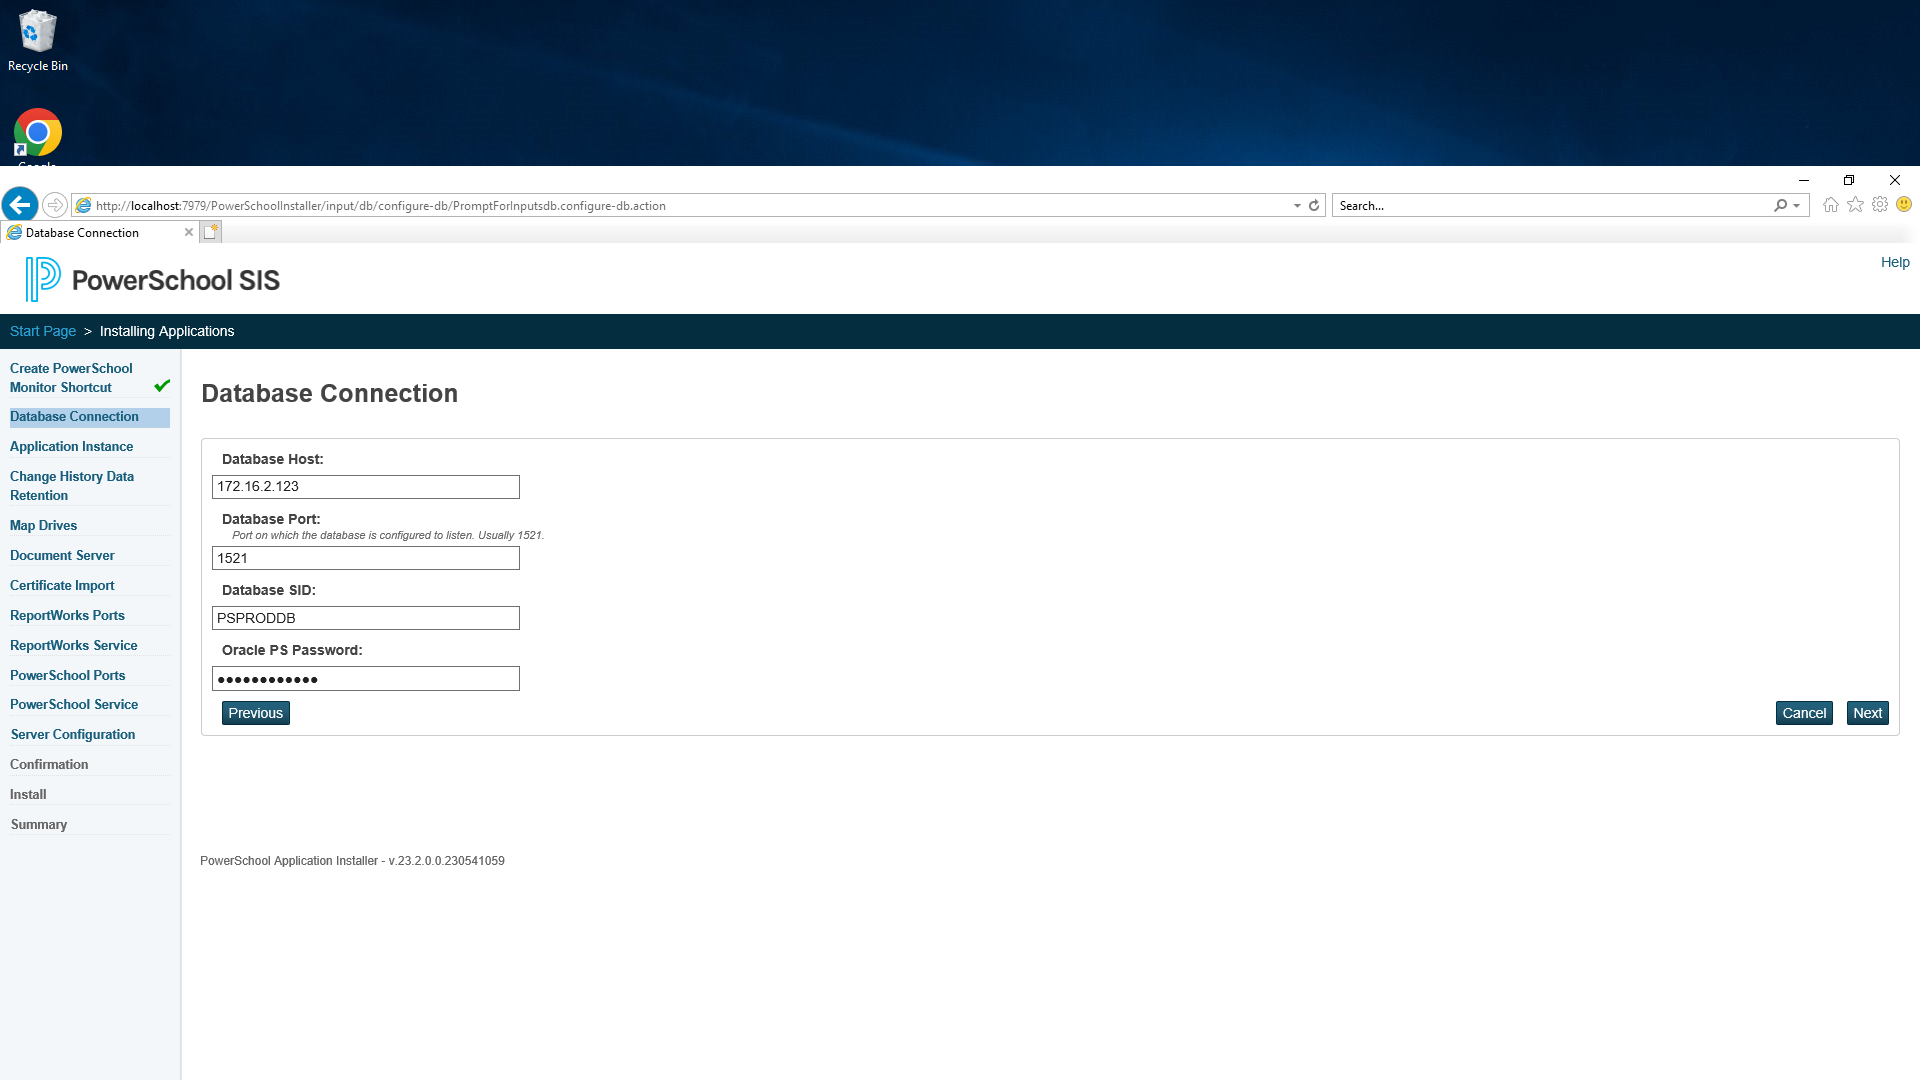Viewport: 1920px width, 1080px height.
Task: Click the PowerSchool SIS logo
Action: tap(153, 279)
